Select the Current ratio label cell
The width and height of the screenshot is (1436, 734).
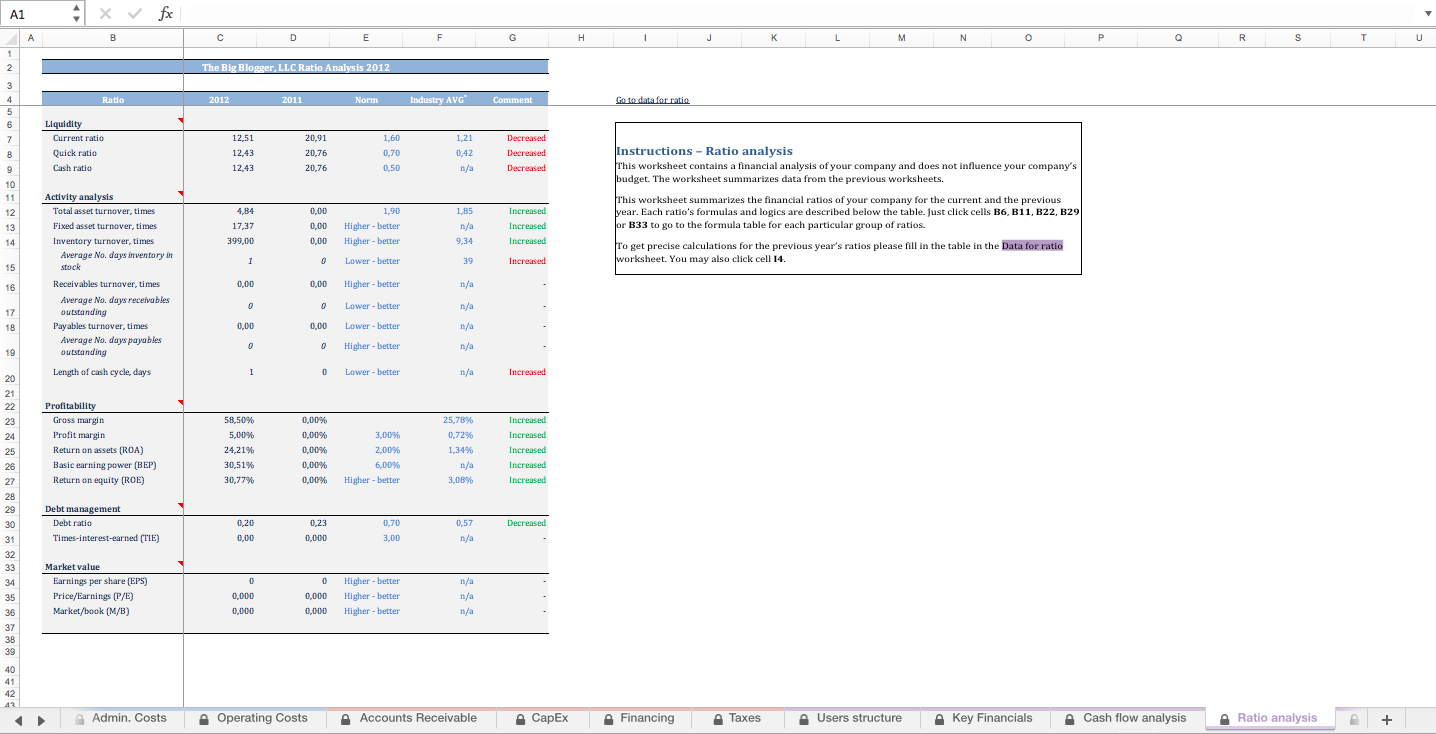pyautogui.click(x=112, y=138)
